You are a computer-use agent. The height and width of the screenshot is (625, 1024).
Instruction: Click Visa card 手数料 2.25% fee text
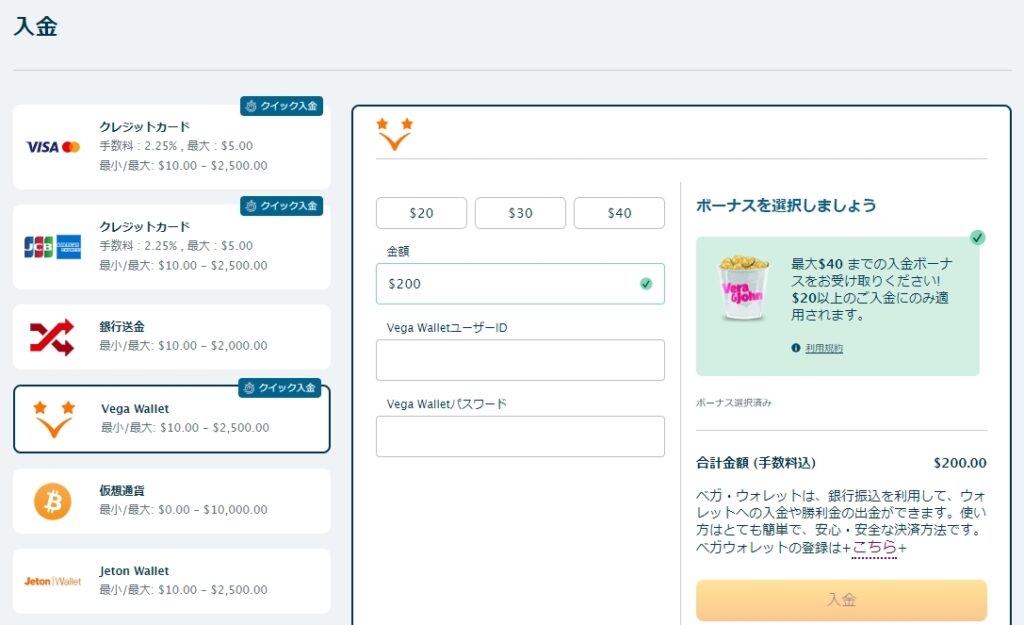point(176,146)
